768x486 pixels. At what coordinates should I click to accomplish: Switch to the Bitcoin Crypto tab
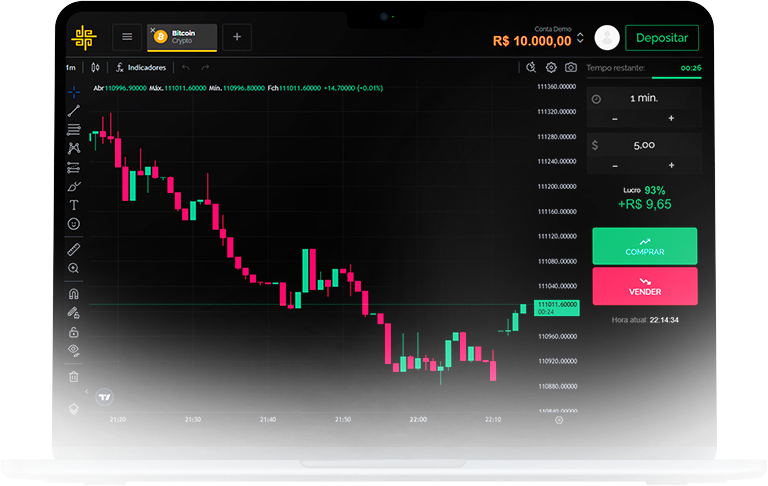pos(182,37)
